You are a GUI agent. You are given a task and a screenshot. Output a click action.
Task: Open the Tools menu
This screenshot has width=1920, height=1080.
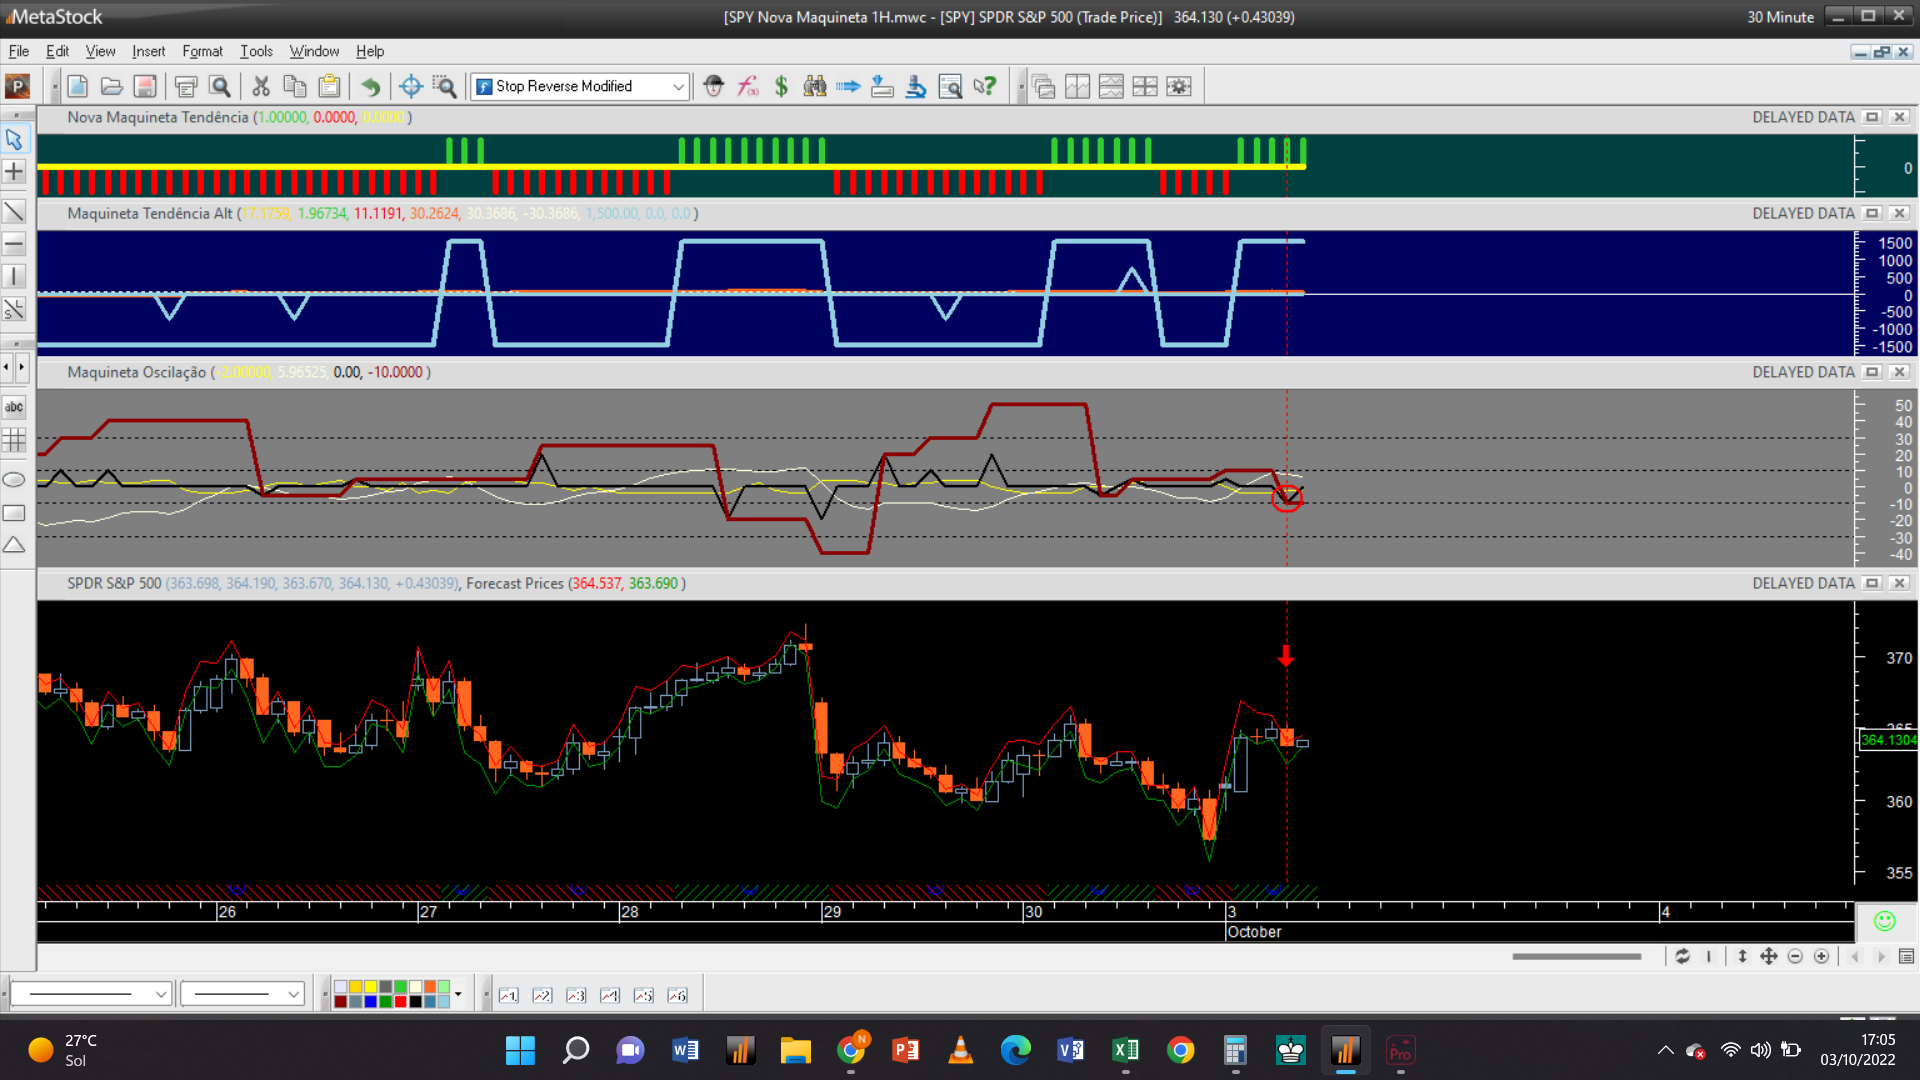[x=256, y=51]
